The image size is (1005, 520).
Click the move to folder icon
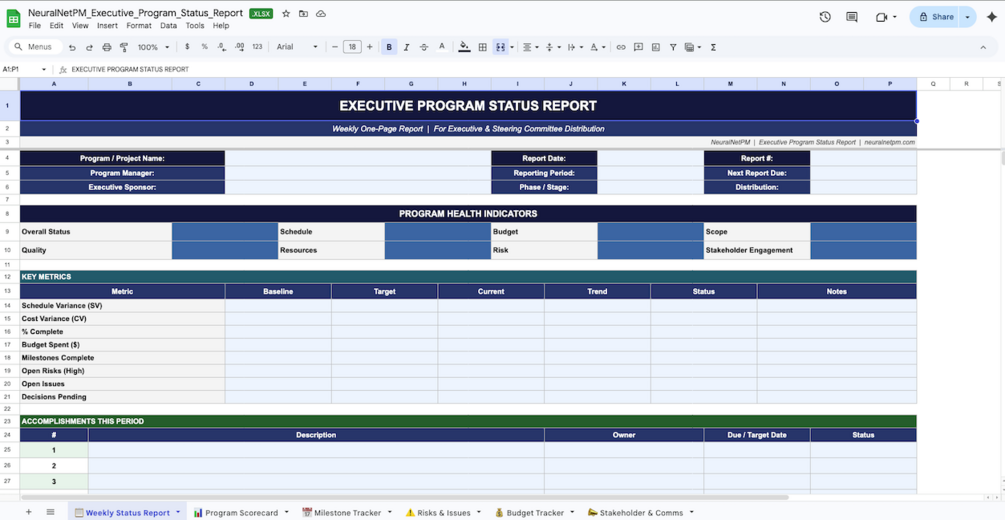[x=303, y=13]
